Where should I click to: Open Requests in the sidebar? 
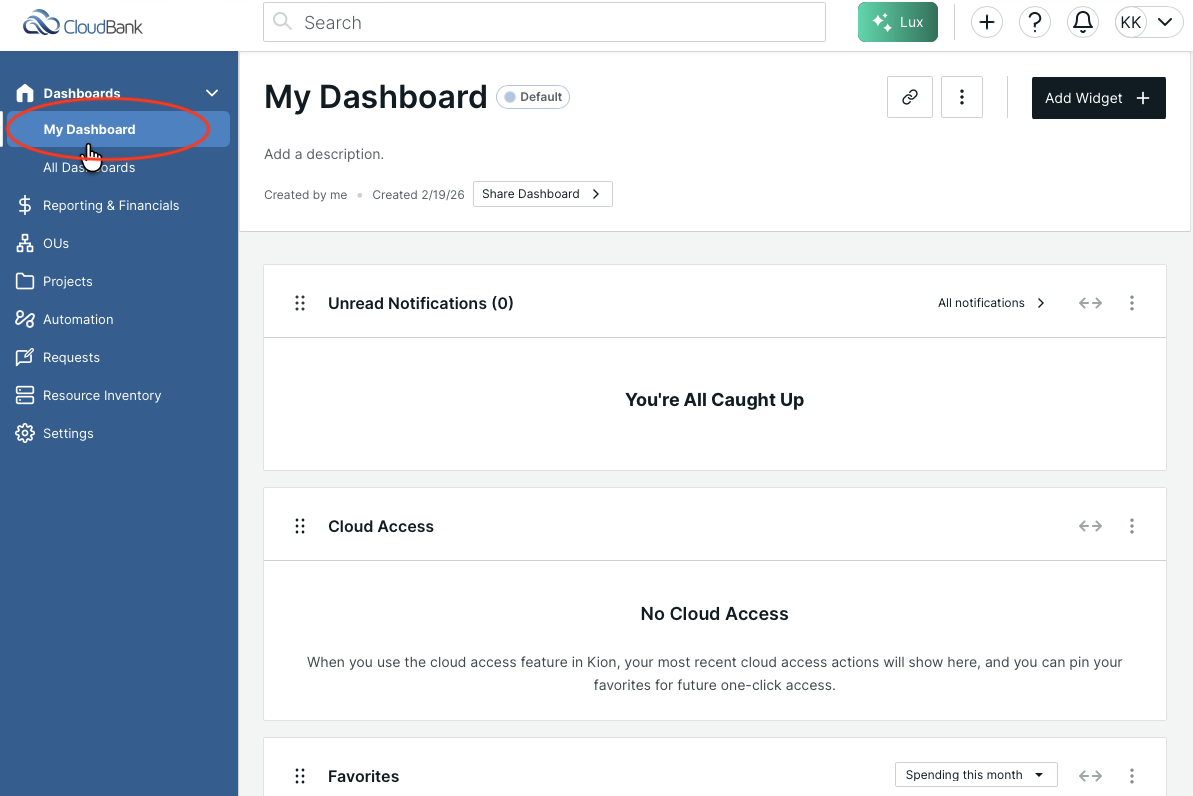[71, 358]
